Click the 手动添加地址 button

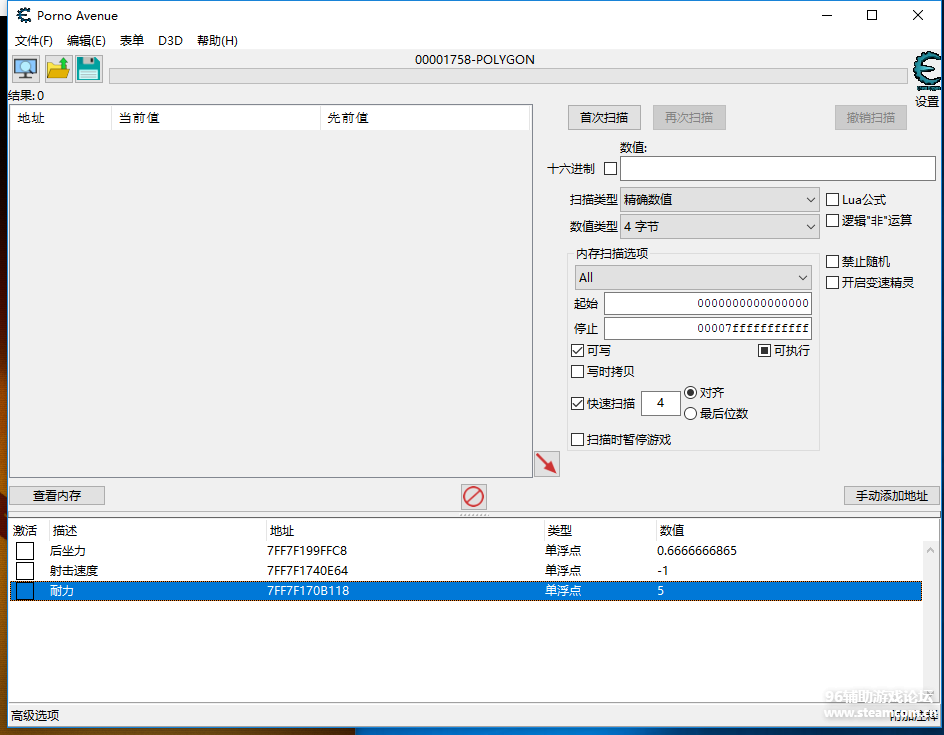pyautogui.click(x=891, y=495)
